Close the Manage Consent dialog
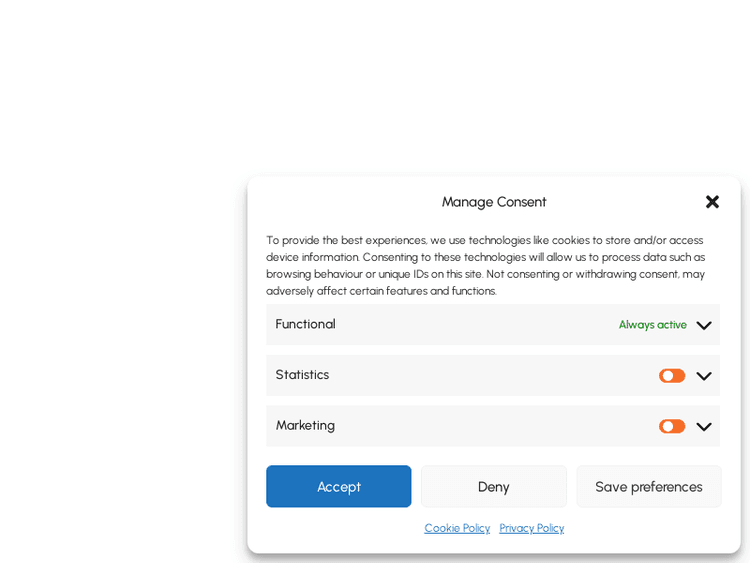The image size is (750, 563). click(x=712, y=202)
